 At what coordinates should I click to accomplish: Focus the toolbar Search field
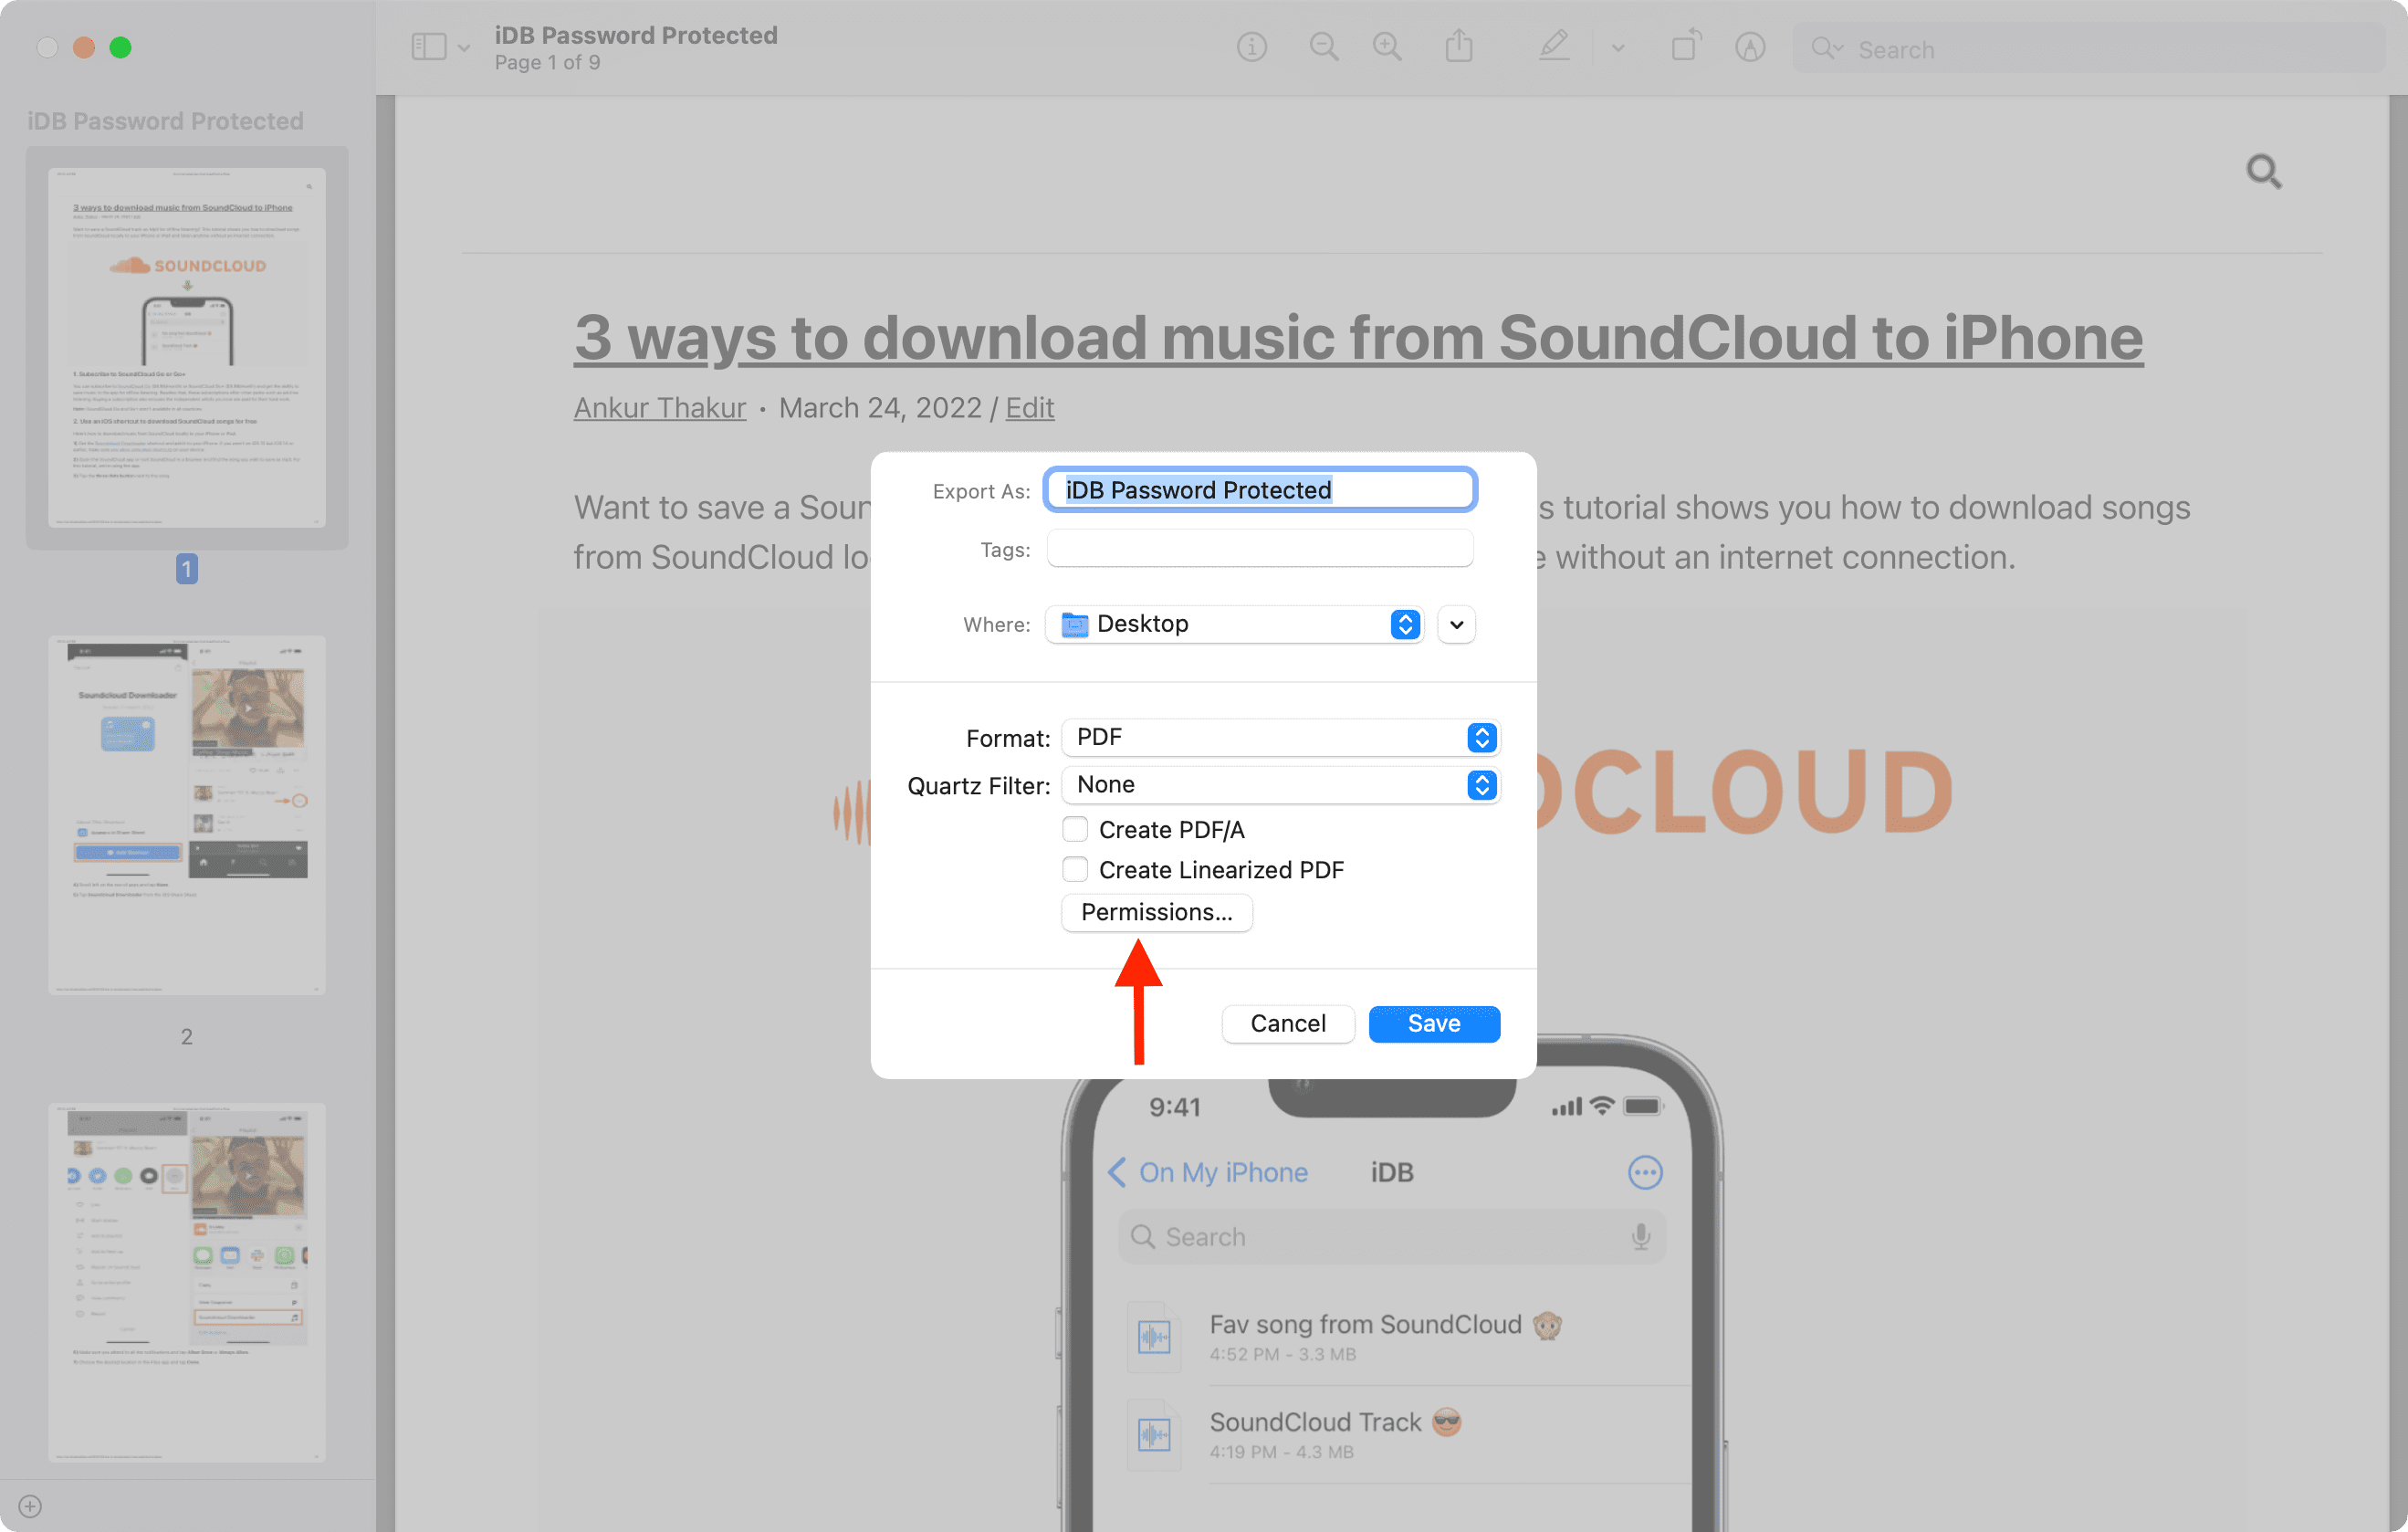[2089, 49]
